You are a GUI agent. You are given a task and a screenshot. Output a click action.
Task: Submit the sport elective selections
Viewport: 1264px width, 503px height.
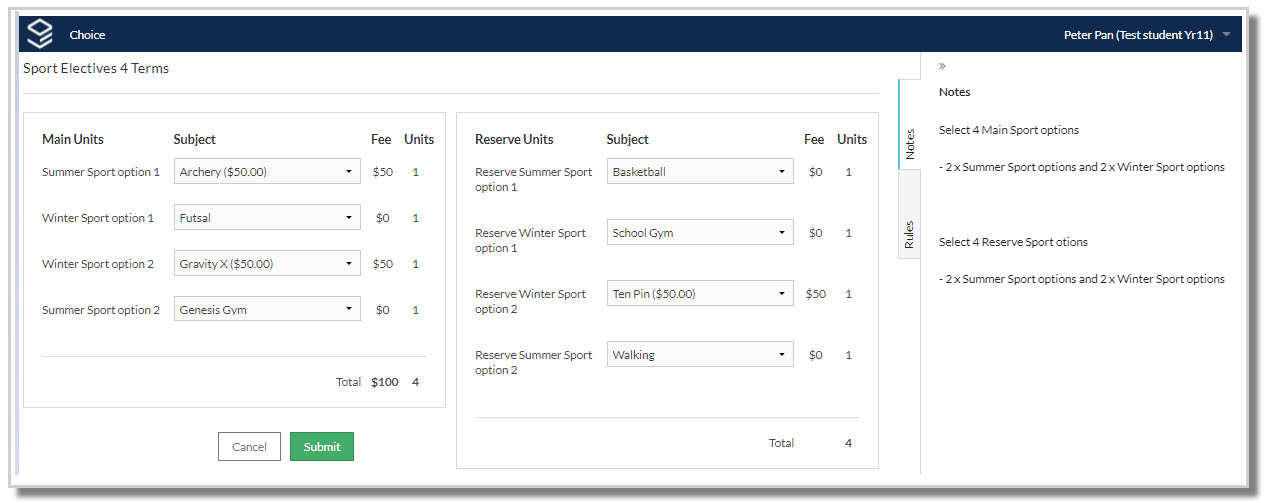point(322,447)
